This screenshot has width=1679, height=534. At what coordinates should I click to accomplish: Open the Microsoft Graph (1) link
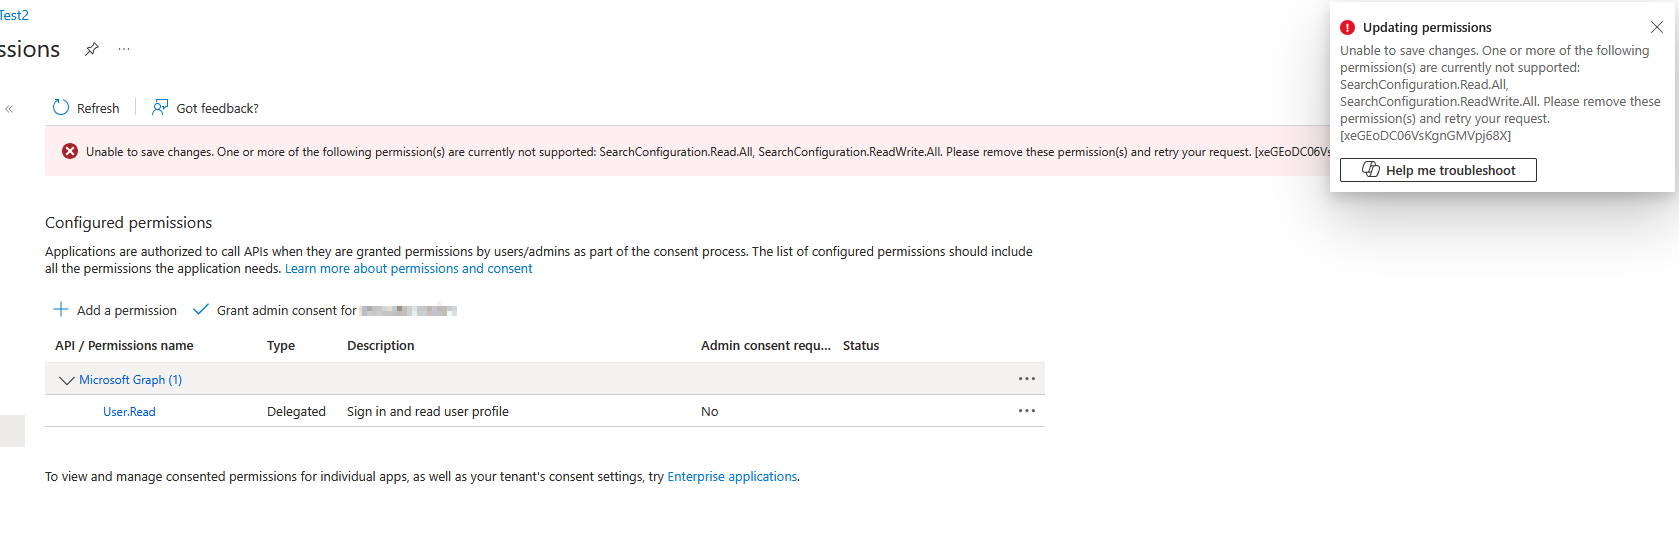click(130, 380)
